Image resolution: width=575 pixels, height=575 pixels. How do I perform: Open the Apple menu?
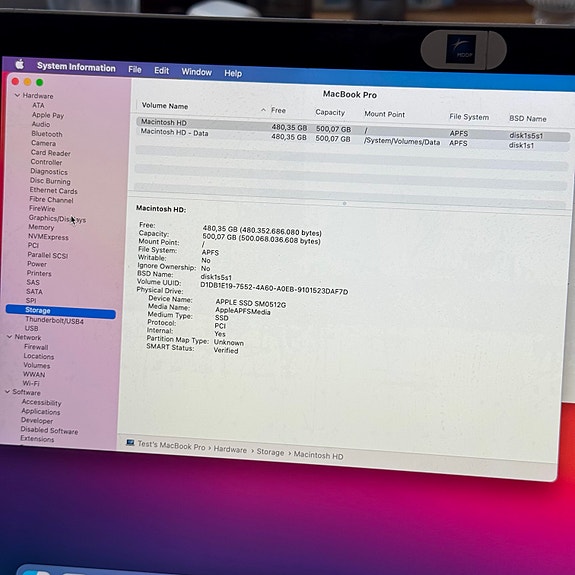[20, 65]
